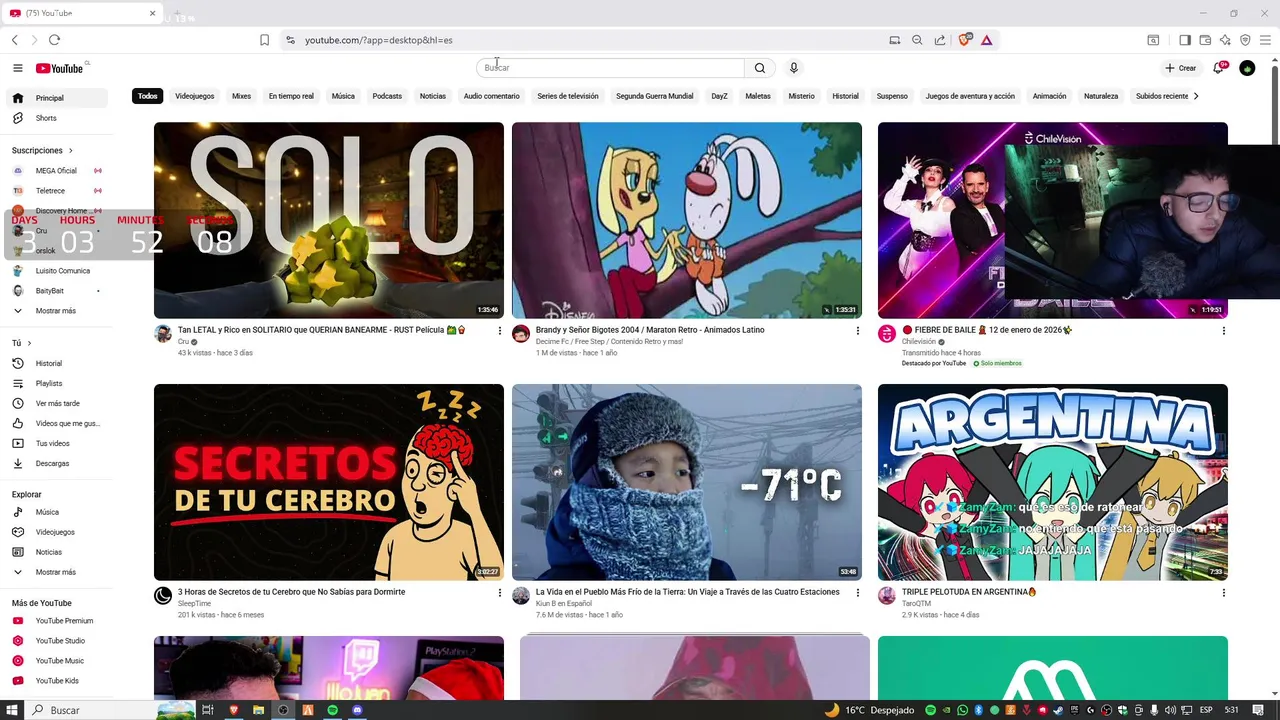The height and width of the screenshot is (720, 1280).
Task: Open Tus videos in sidebar
Action: tap(59, 443)
